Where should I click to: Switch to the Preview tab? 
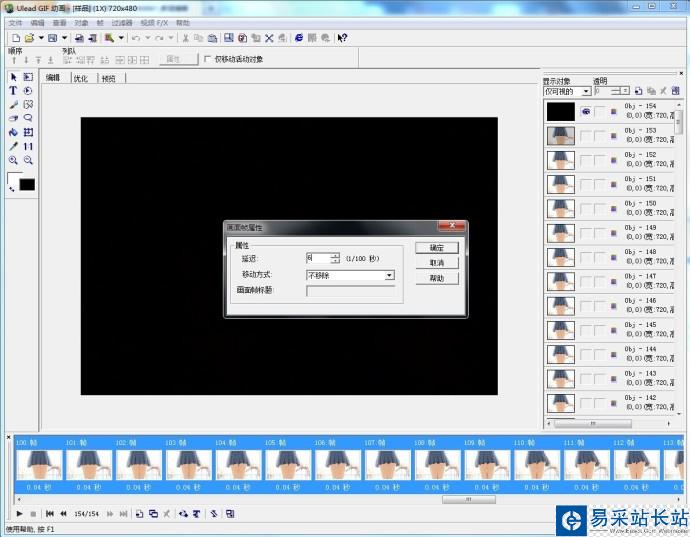click(108, 78)
